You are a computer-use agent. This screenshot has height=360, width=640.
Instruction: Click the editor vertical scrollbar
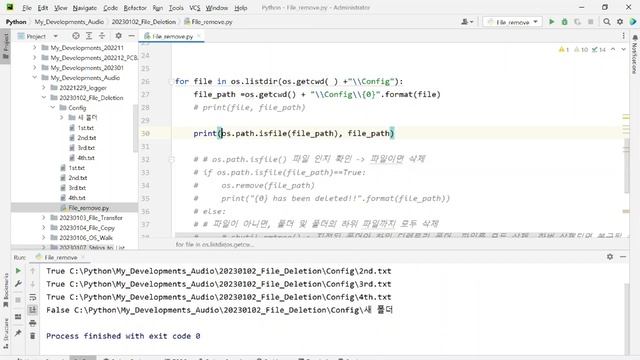pyautogui.click(x=627, y=165)
